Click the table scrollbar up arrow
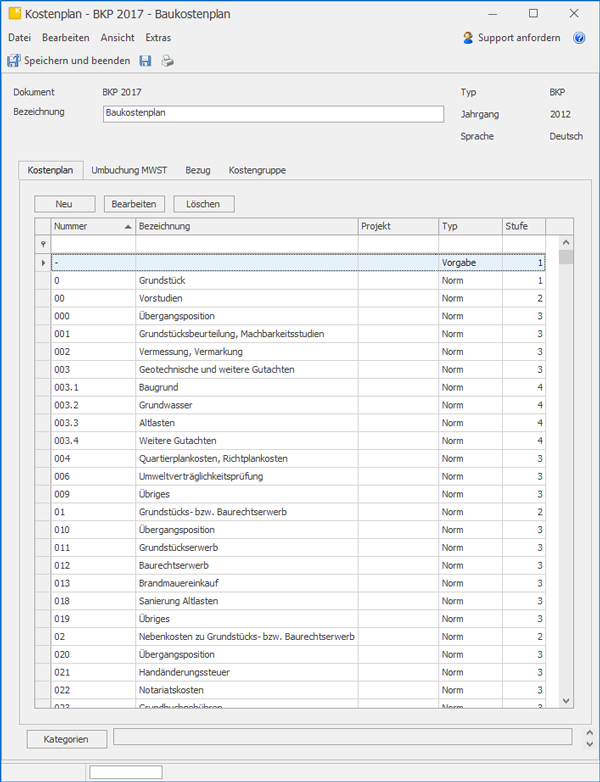Screen dimensions: 600x782 [x=566, y=243]
